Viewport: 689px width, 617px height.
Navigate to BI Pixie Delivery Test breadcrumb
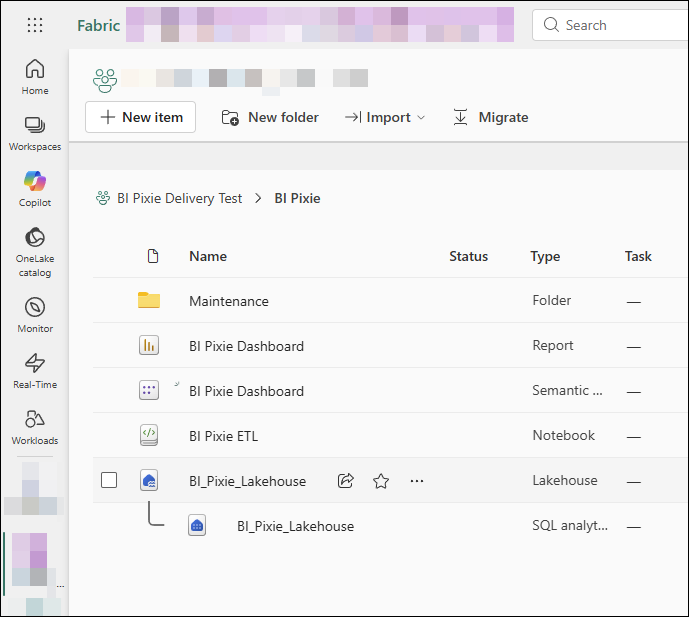179,198
